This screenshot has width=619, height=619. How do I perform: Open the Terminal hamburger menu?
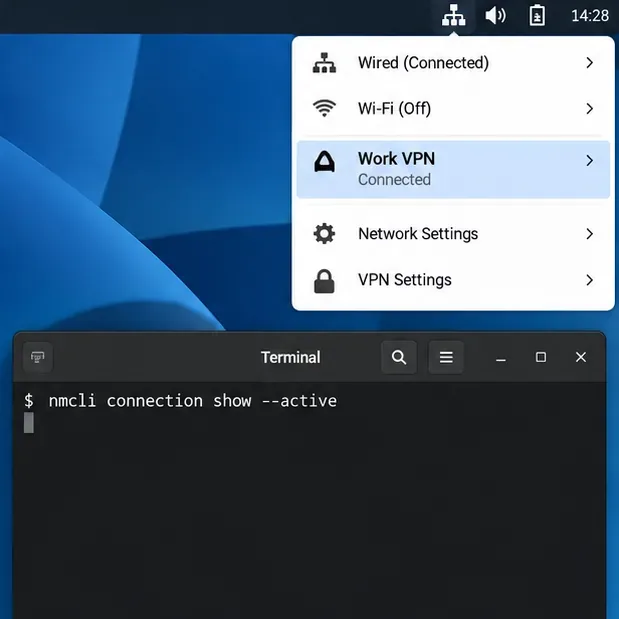446,357
